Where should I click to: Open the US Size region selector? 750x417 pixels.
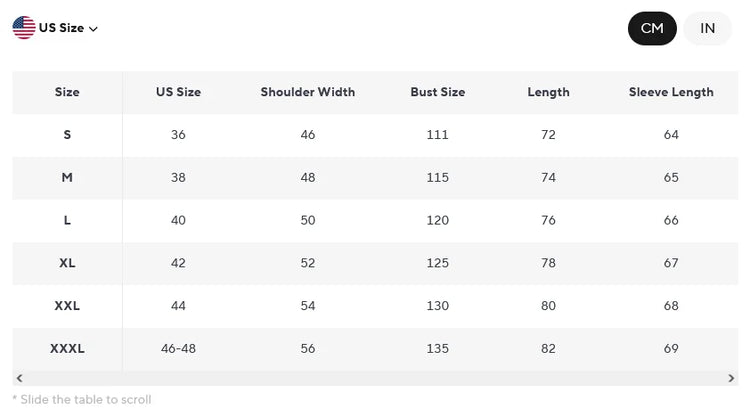click(55, 28)
